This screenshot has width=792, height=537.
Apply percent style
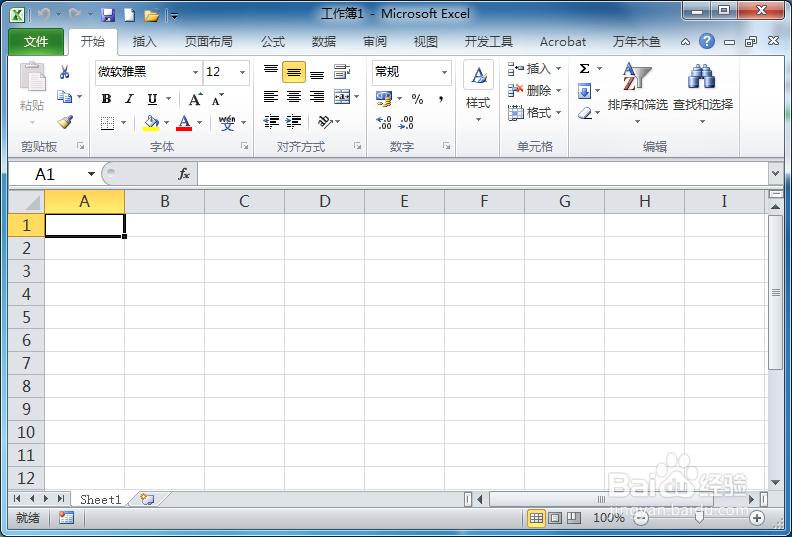point(417,99)
